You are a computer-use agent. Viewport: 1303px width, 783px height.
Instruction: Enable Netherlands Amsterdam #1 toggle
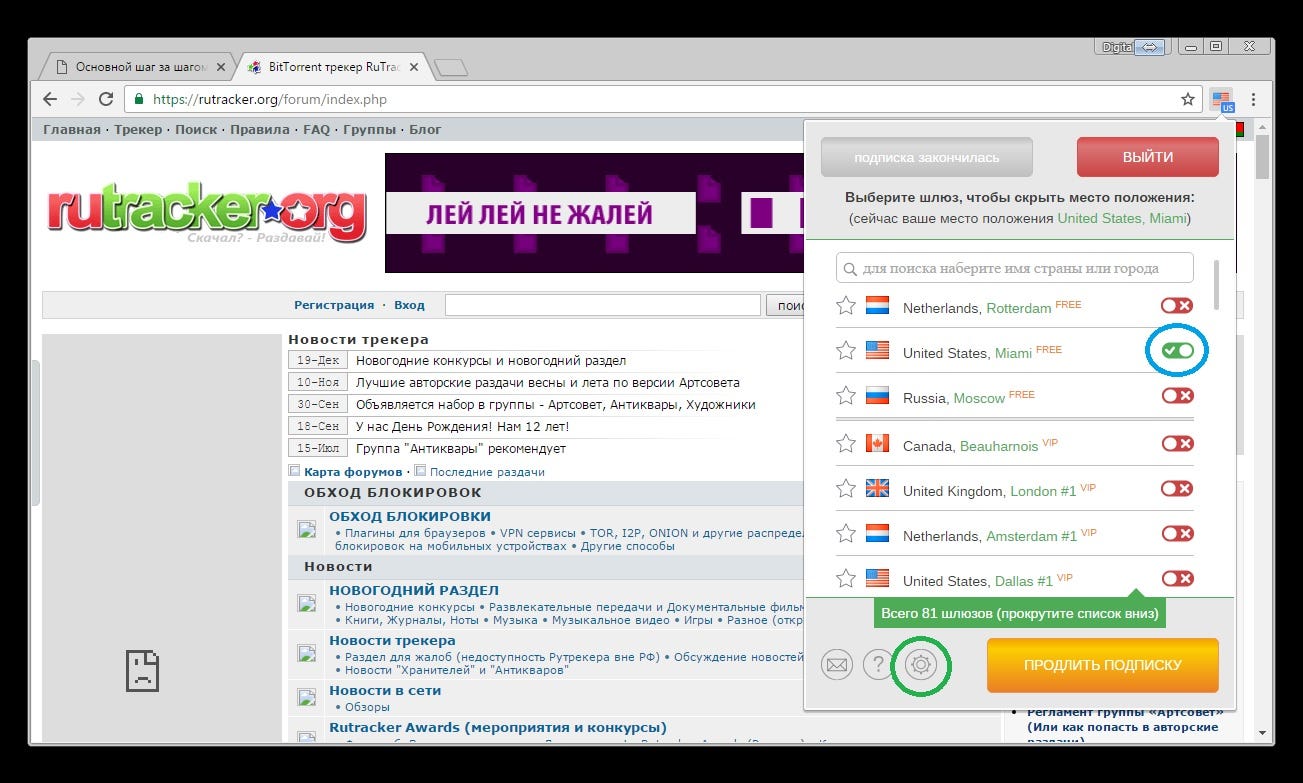coord(1177,534)
